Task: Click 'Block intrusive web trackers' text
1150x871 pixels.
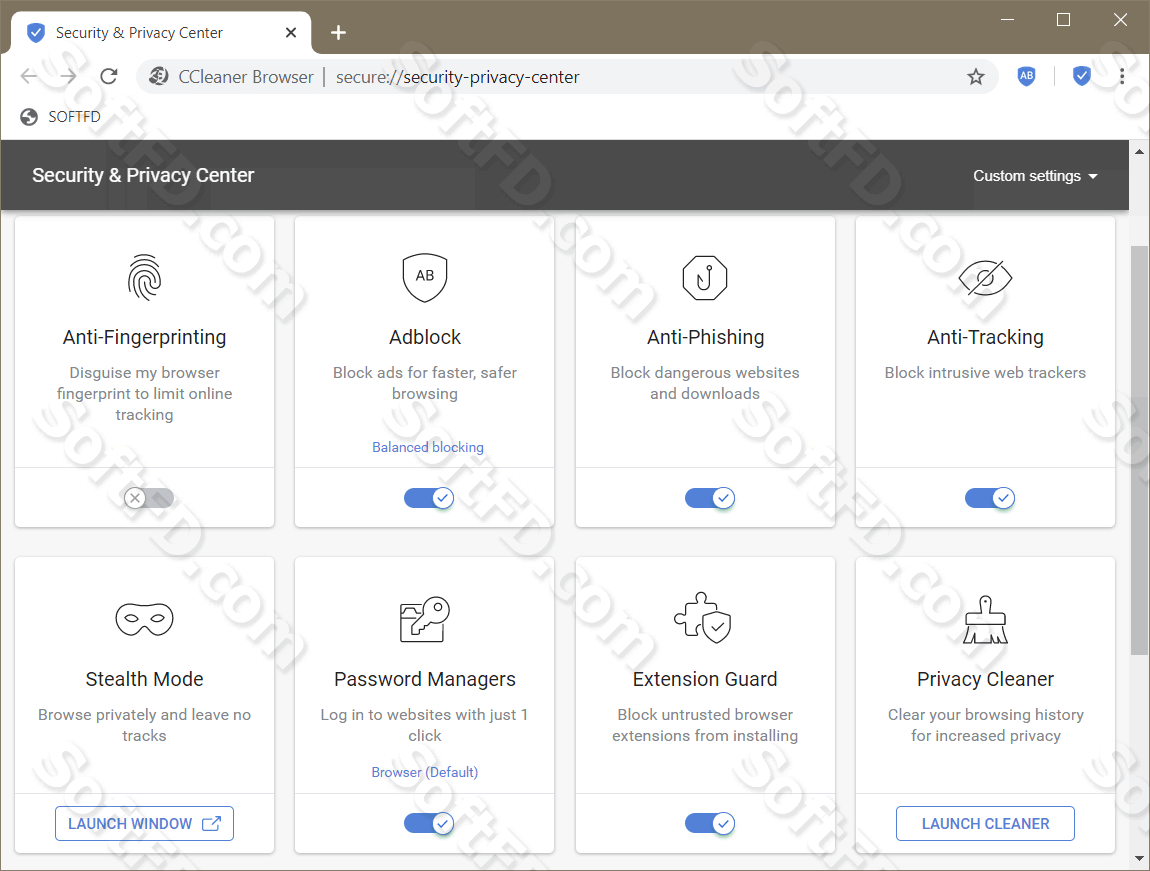Action: 985,372
